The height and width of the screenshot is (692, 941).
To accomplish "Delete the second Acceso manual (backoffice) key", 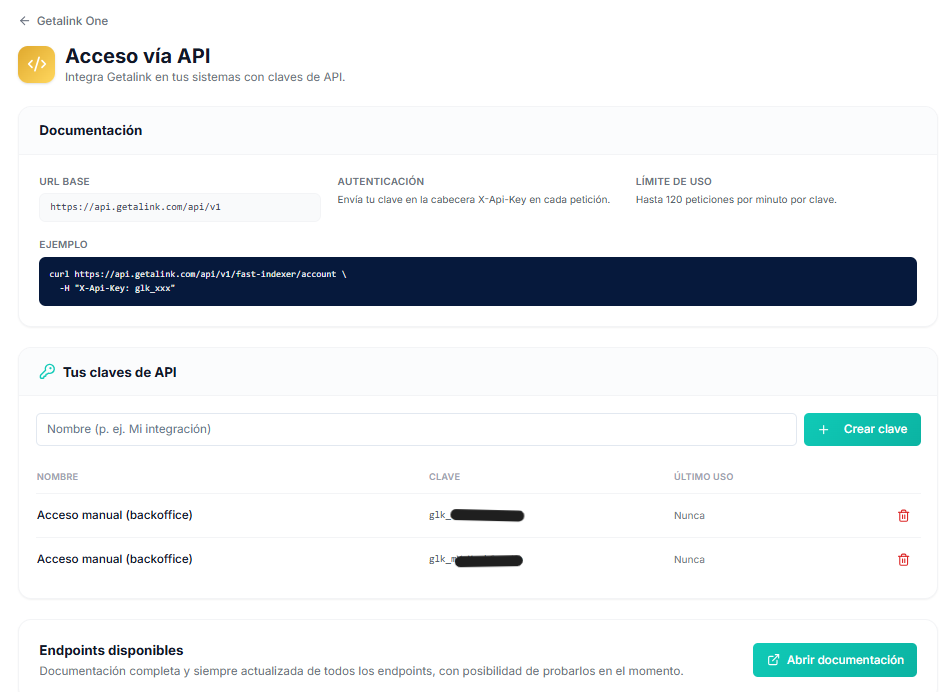I will (903, 559).
